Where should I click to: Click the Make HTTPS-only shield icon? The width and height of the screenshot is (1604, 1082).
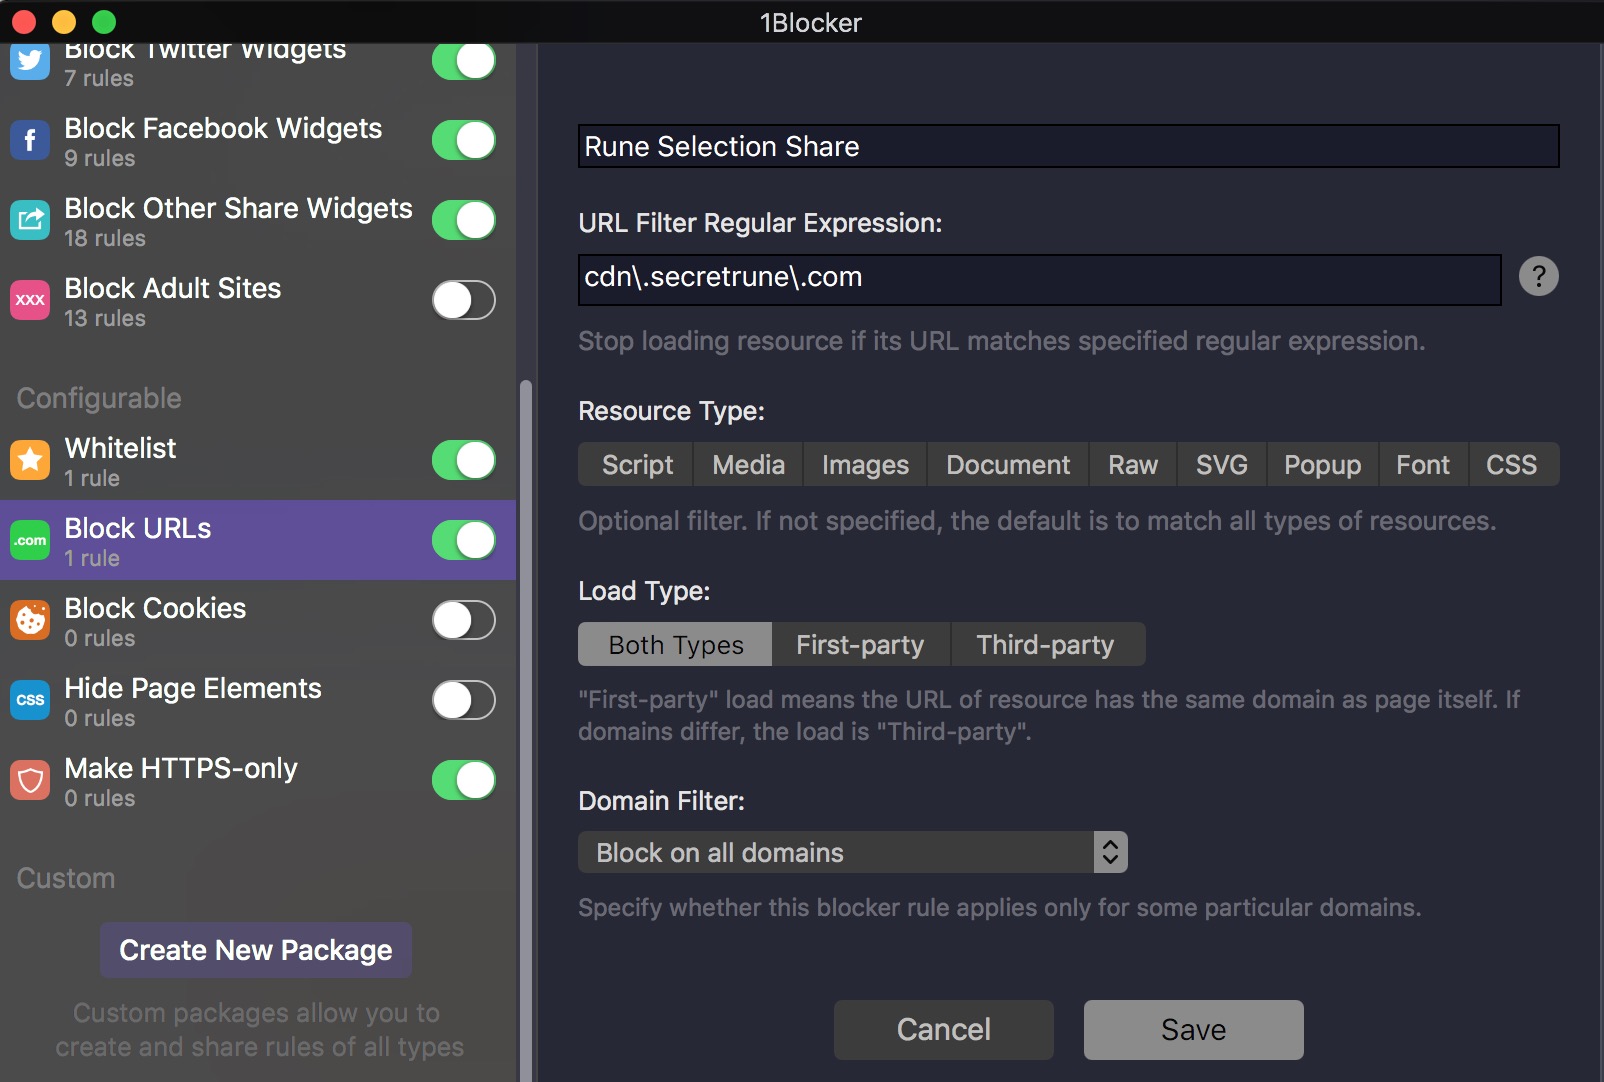(x=30, y=780)
